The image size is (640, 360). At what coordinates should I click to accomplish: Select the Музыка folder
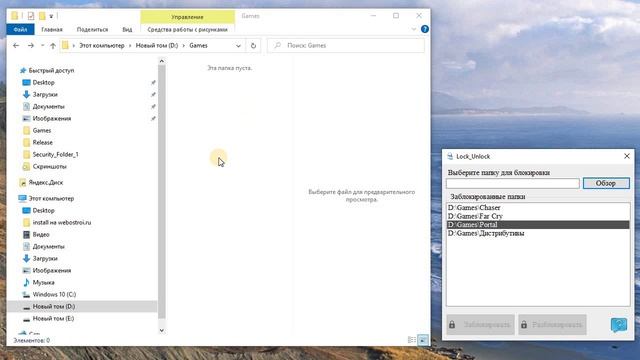43,282
